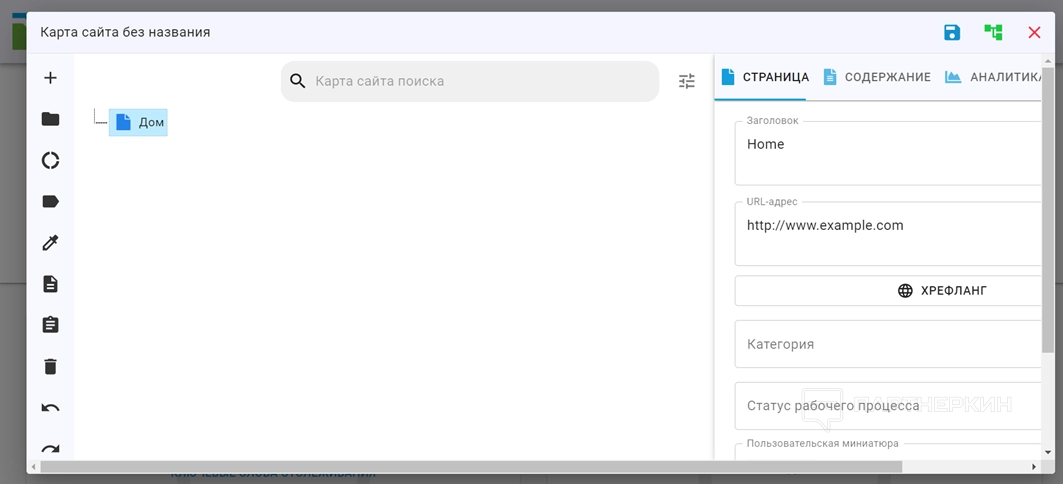Image resolution: width=1063 pixels, height=484 pixels.
Task: Click the green sitemap tree icon
Action: 993,32
